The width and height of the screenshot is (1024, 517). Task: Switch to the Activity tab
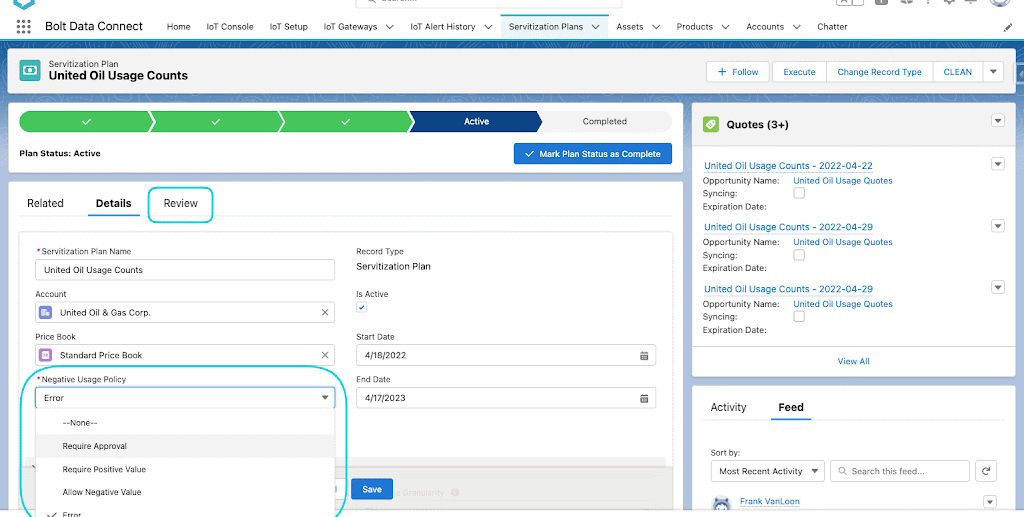(x=728, y=407)
